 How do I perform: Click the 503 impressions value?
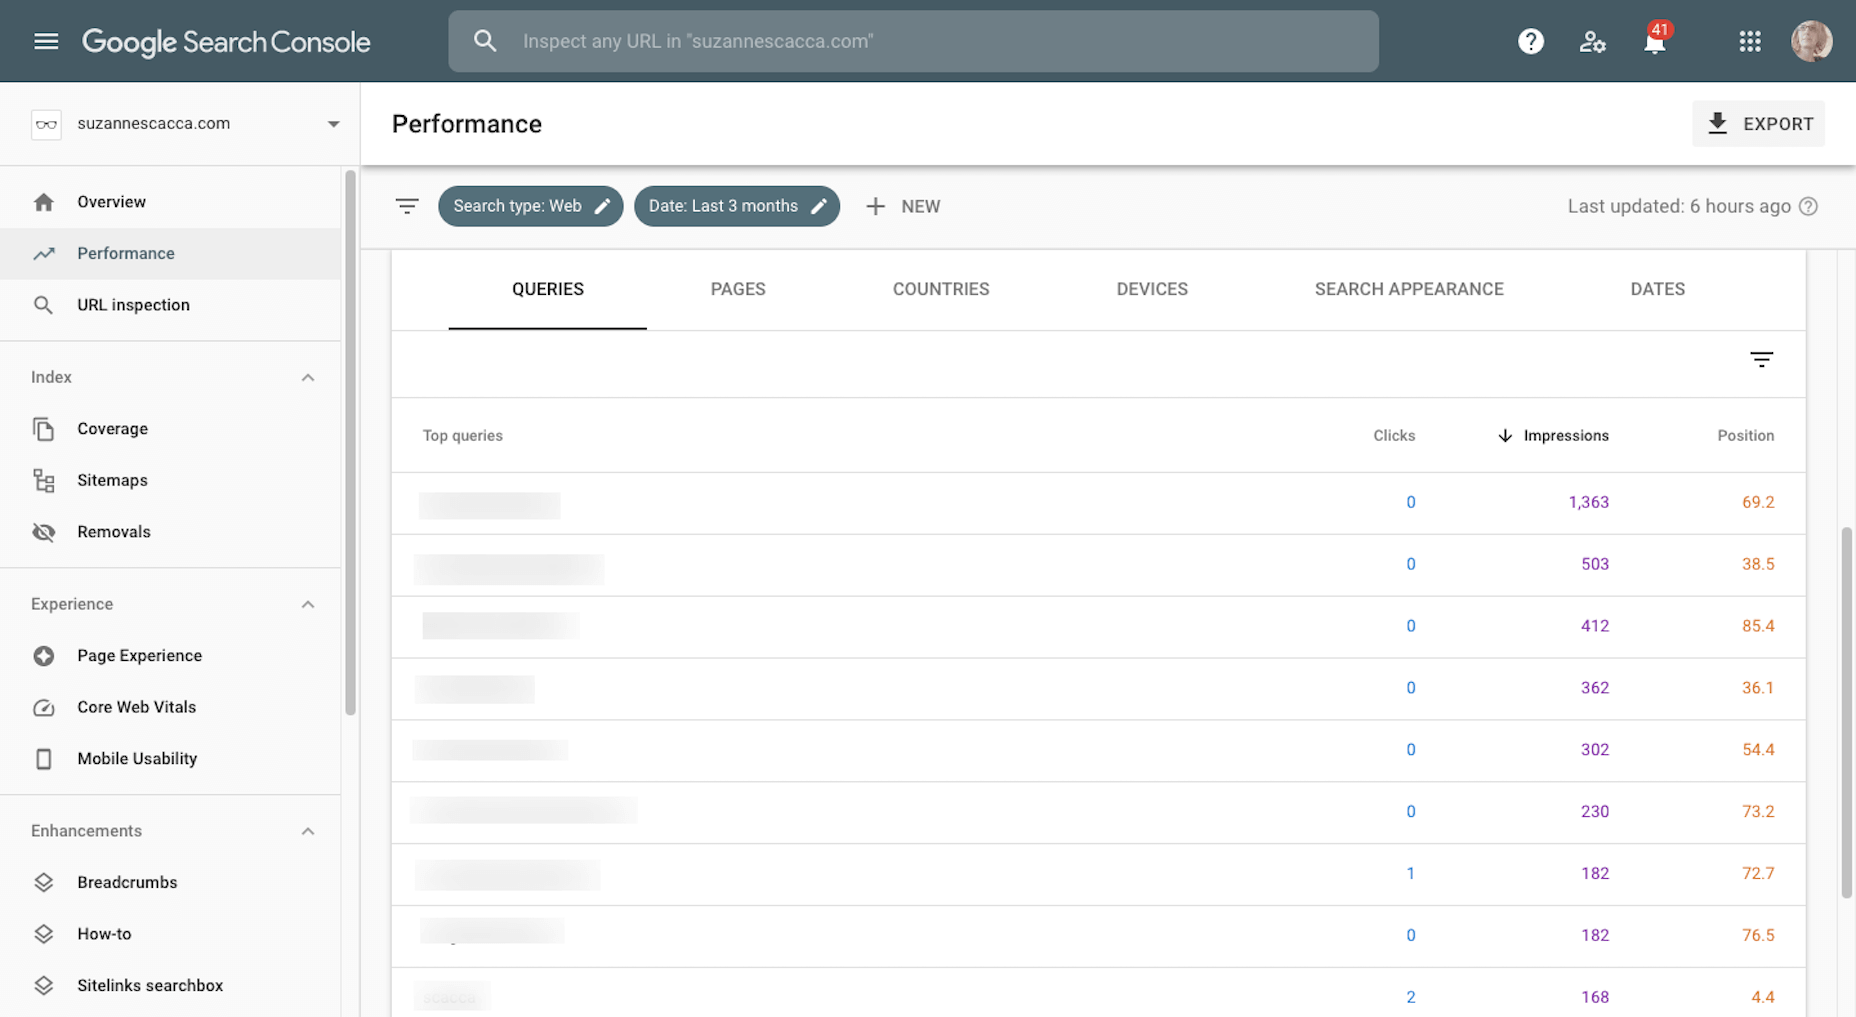(1595, 564)
